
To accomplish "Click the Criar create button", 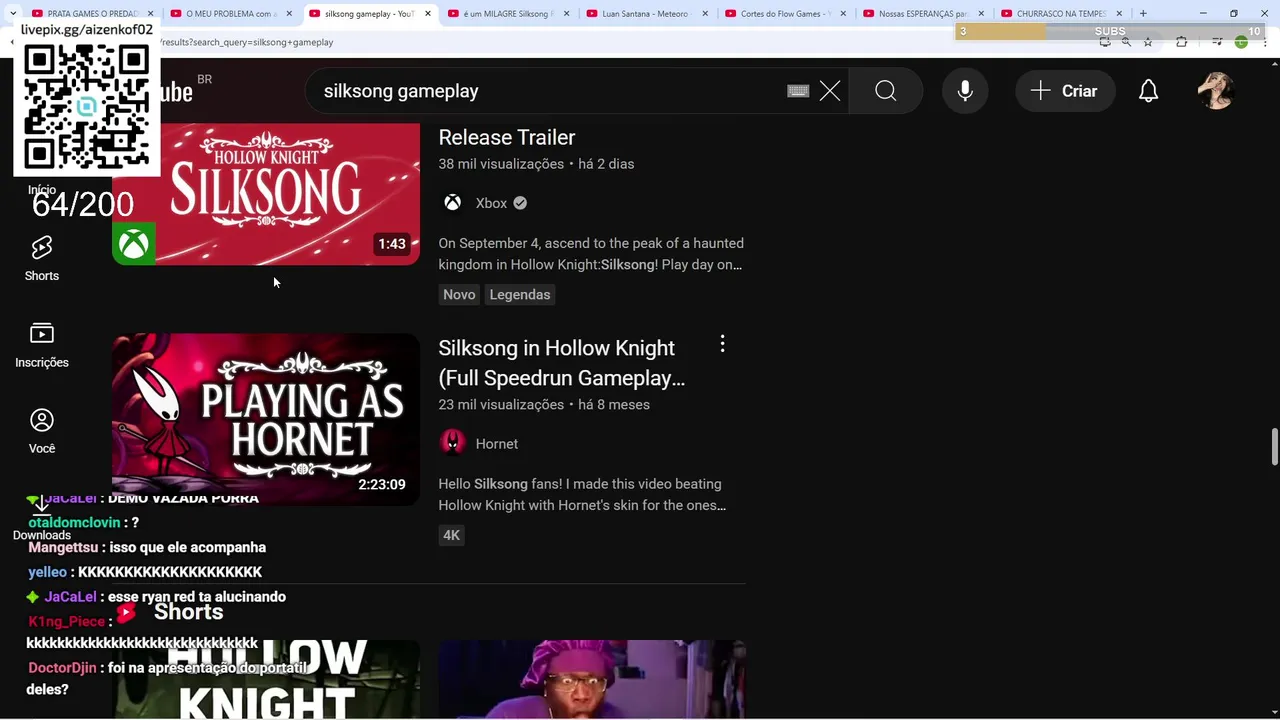I will [x=1065, y=91].
